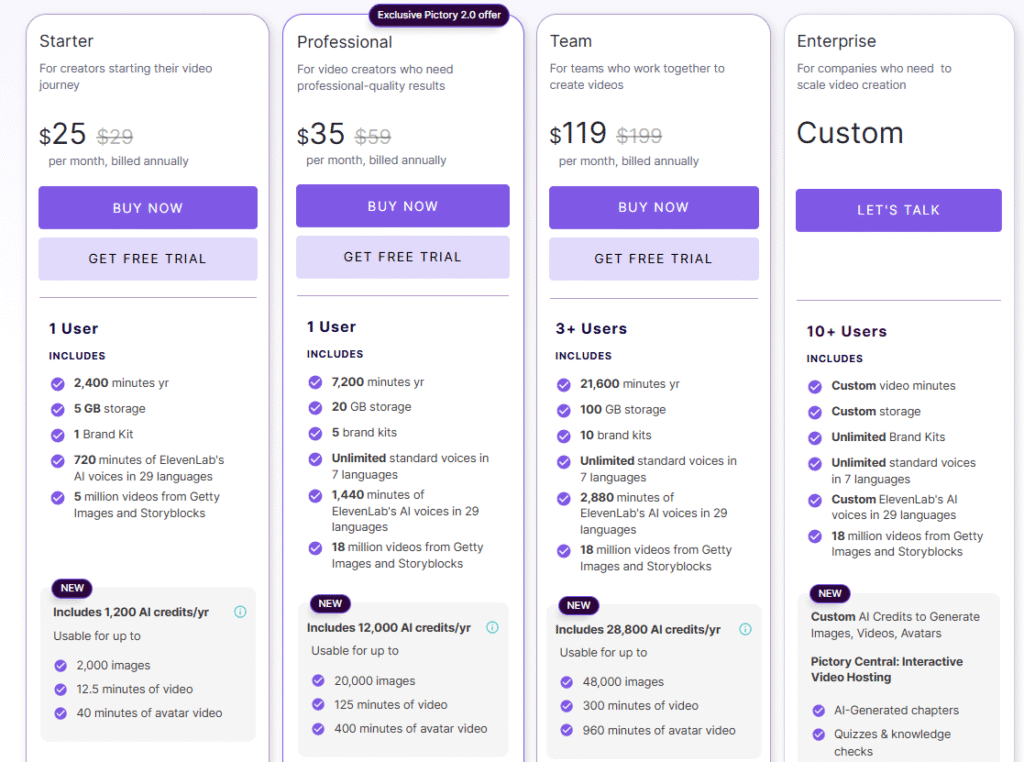1024x762 pixels.
Task: Click checkmark beside 2,880 minutes of ElevenLab's
Action: (564, 498)
